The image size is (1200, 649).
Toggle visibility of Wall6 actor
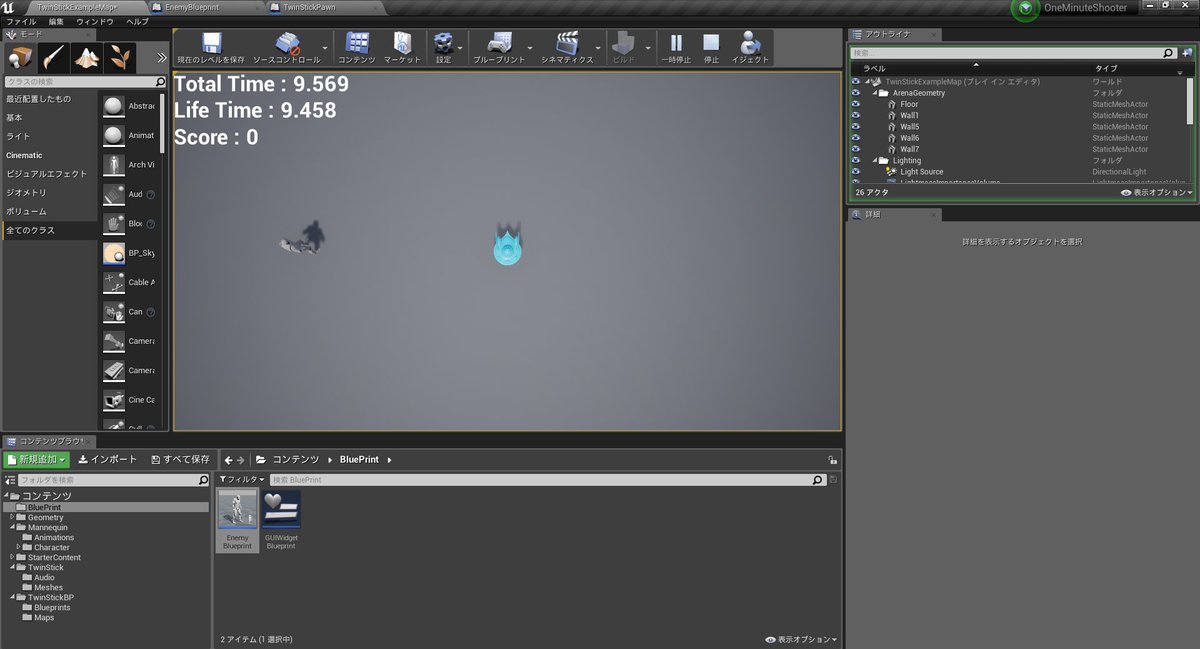855,138
